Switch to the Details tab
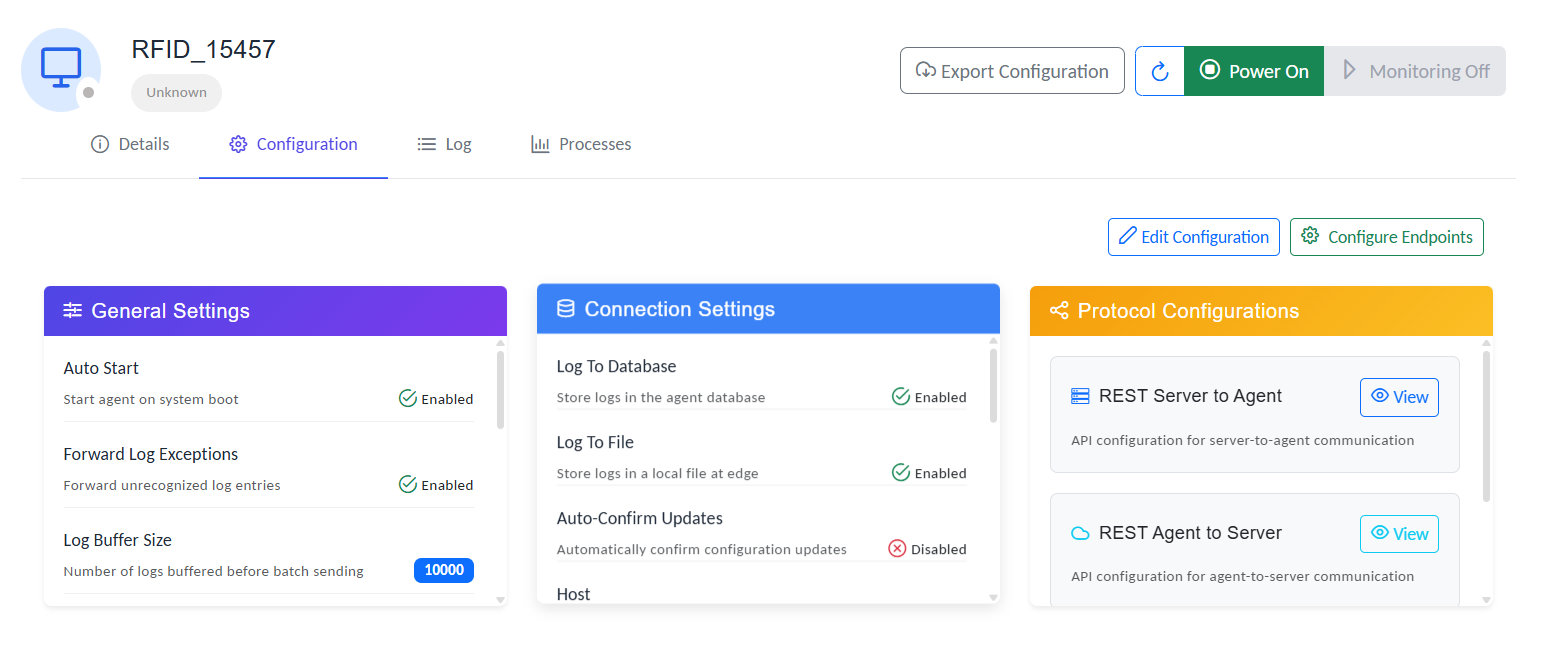1542x652 pixels. point(130,144)
